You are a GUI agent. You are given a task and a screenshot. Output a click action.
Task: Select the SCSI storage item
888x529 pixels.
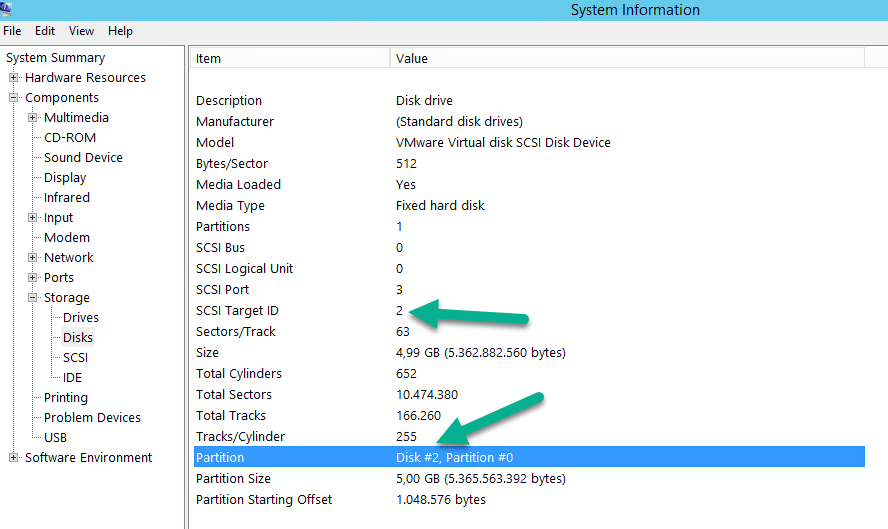click(x=77, y=358)
